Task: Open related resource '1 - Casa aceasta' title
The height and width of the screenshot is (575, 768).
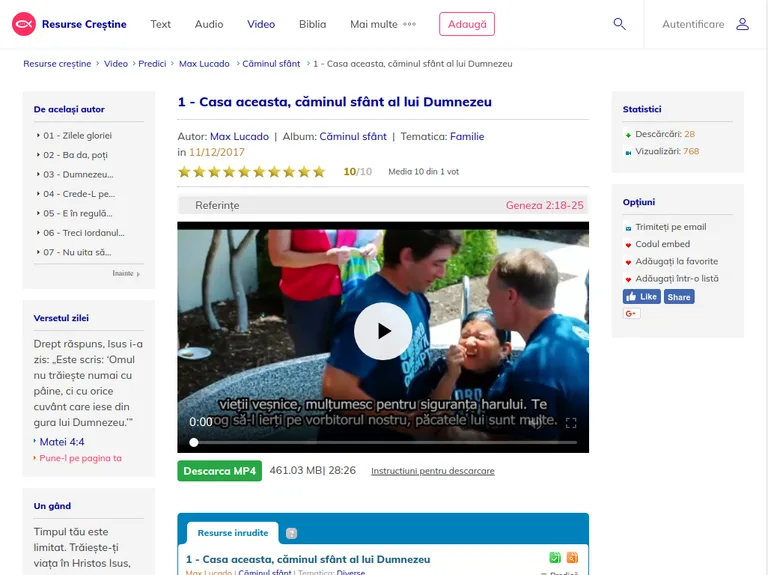Action: click(308, 559)
